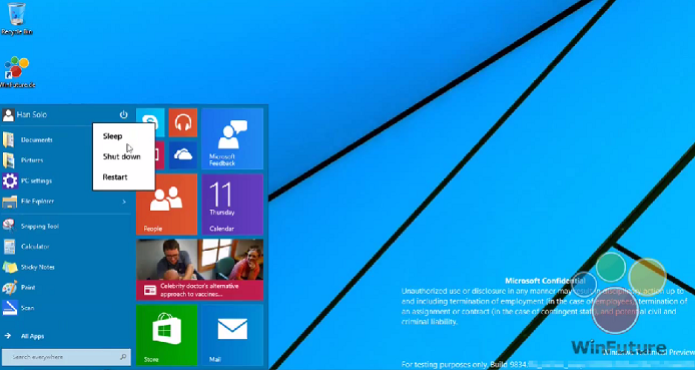Expand File Explorer jump list arrow
This screenshot has height=370, width=695.
coord(124,202)
